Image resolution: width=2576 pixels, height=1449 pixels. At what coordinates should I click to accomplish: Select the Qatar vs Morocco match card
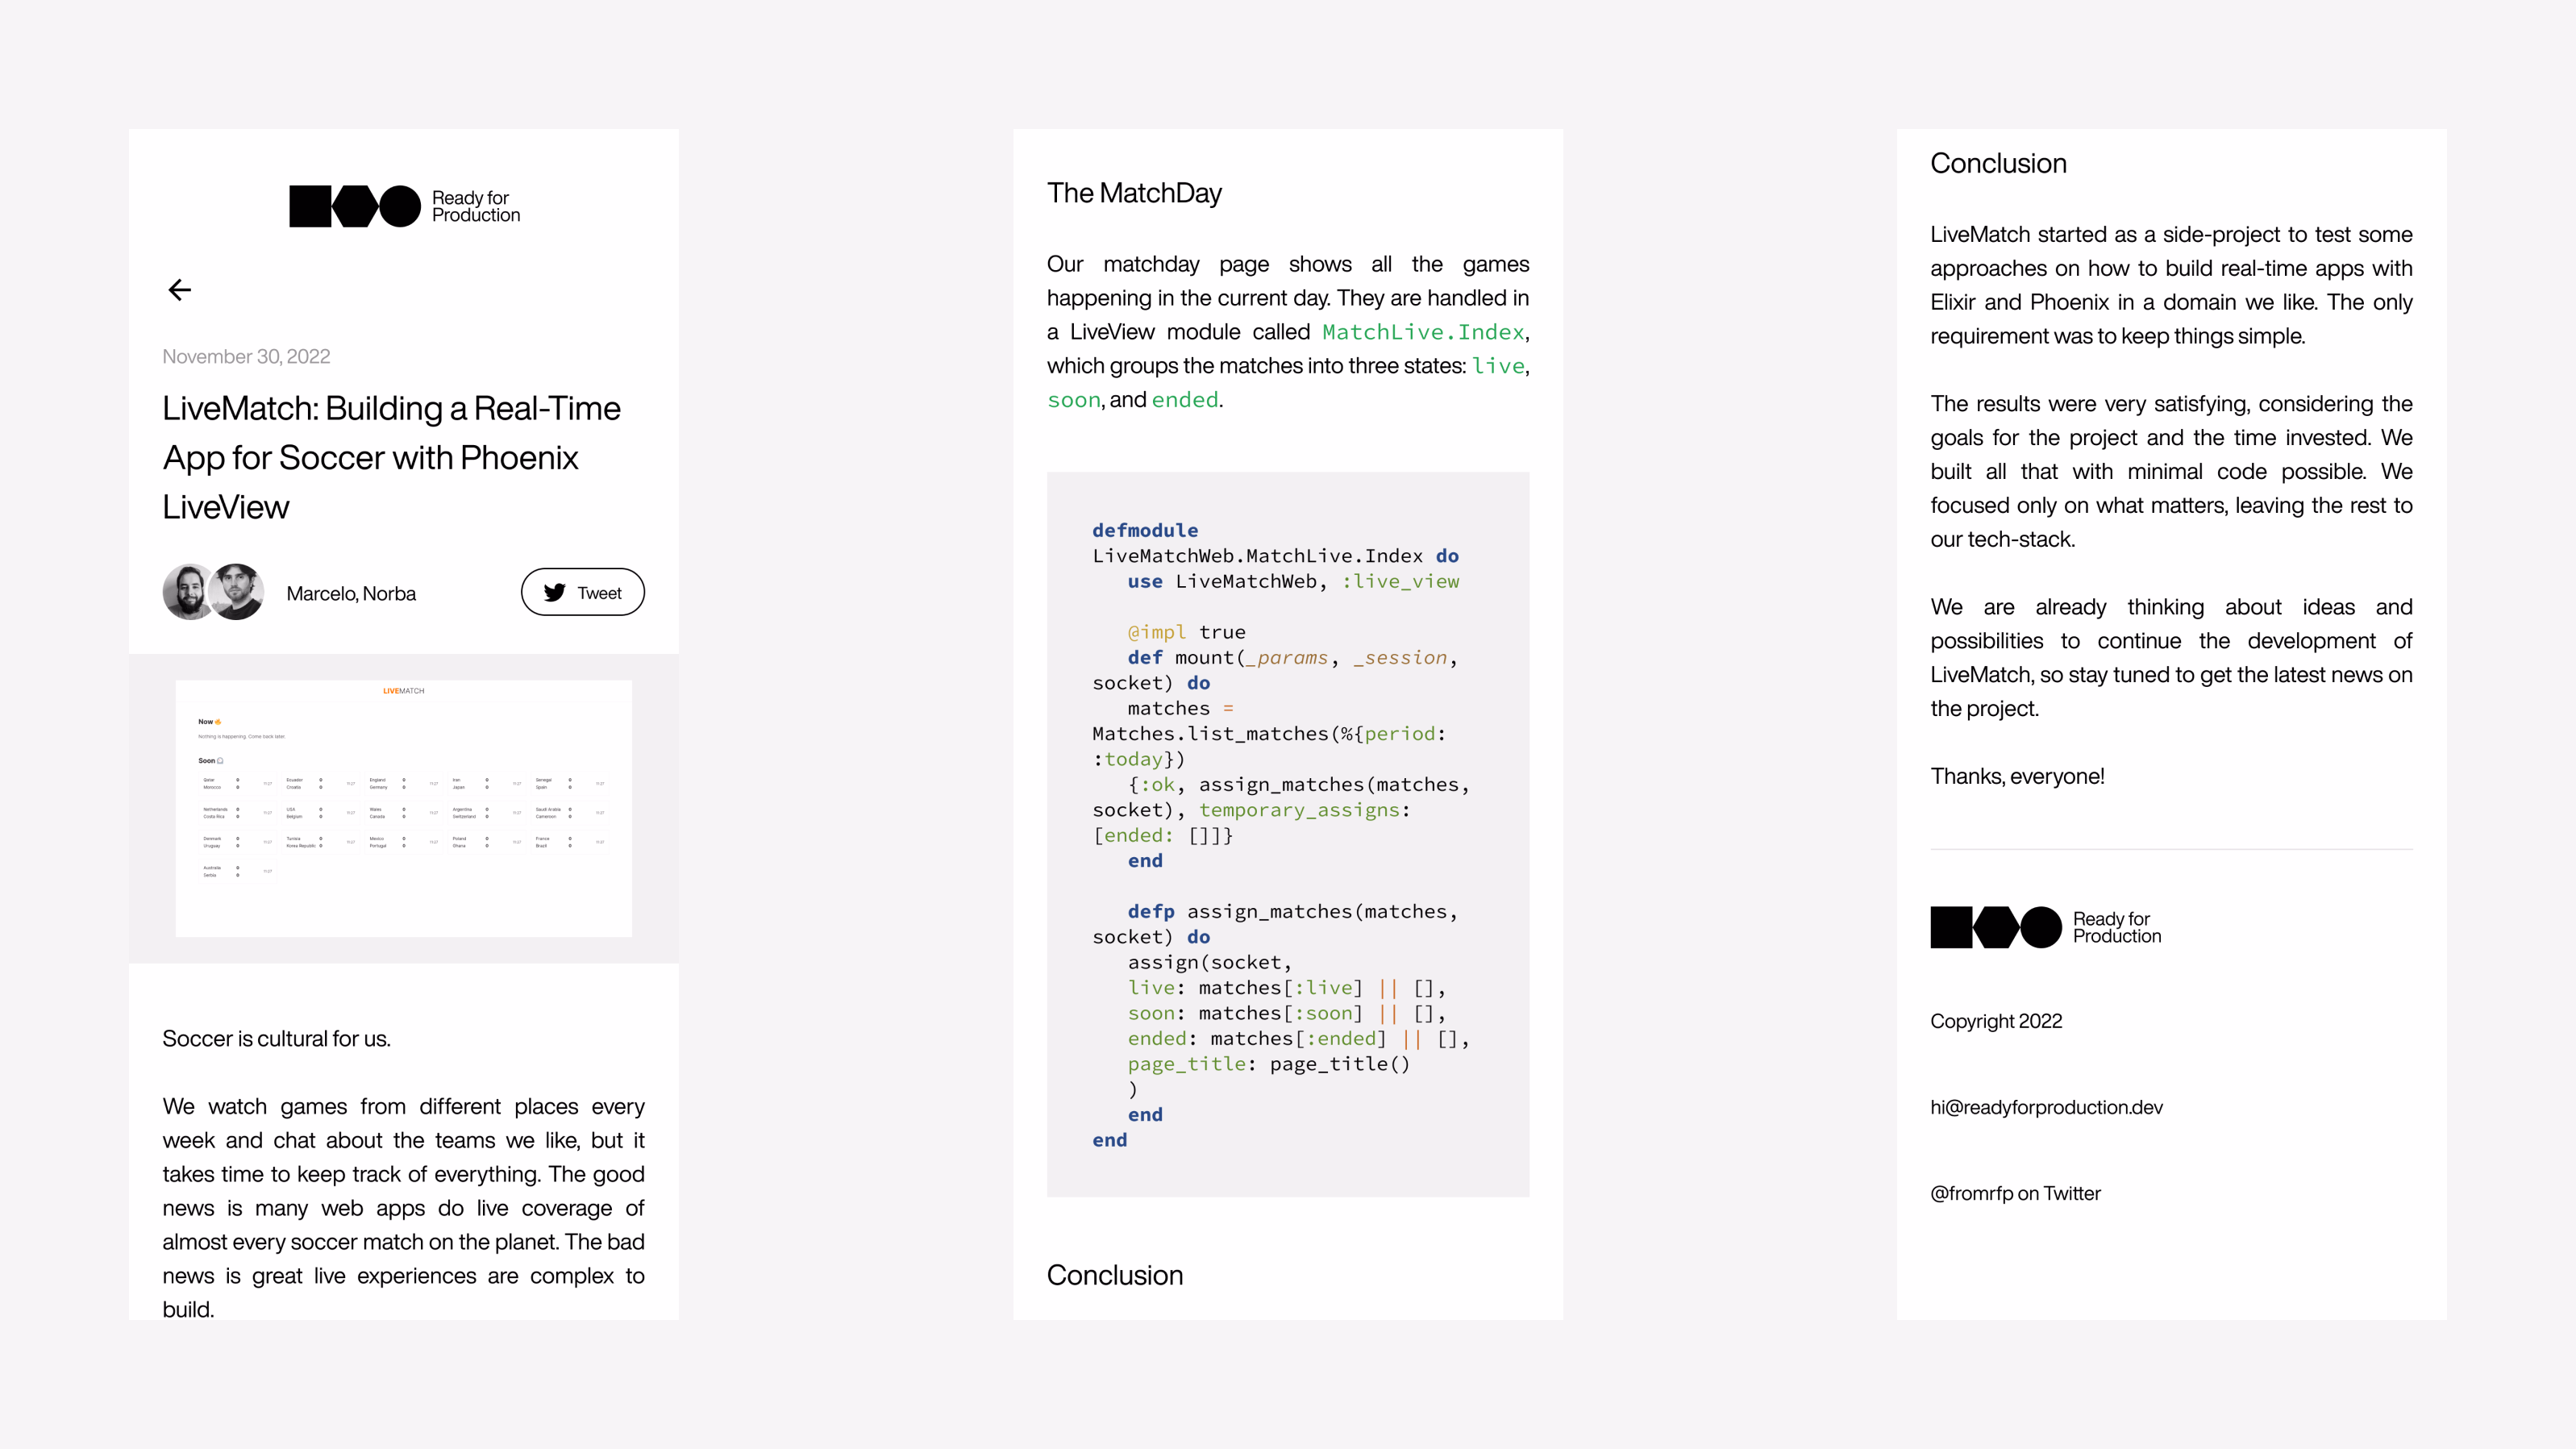pos(238,784)
